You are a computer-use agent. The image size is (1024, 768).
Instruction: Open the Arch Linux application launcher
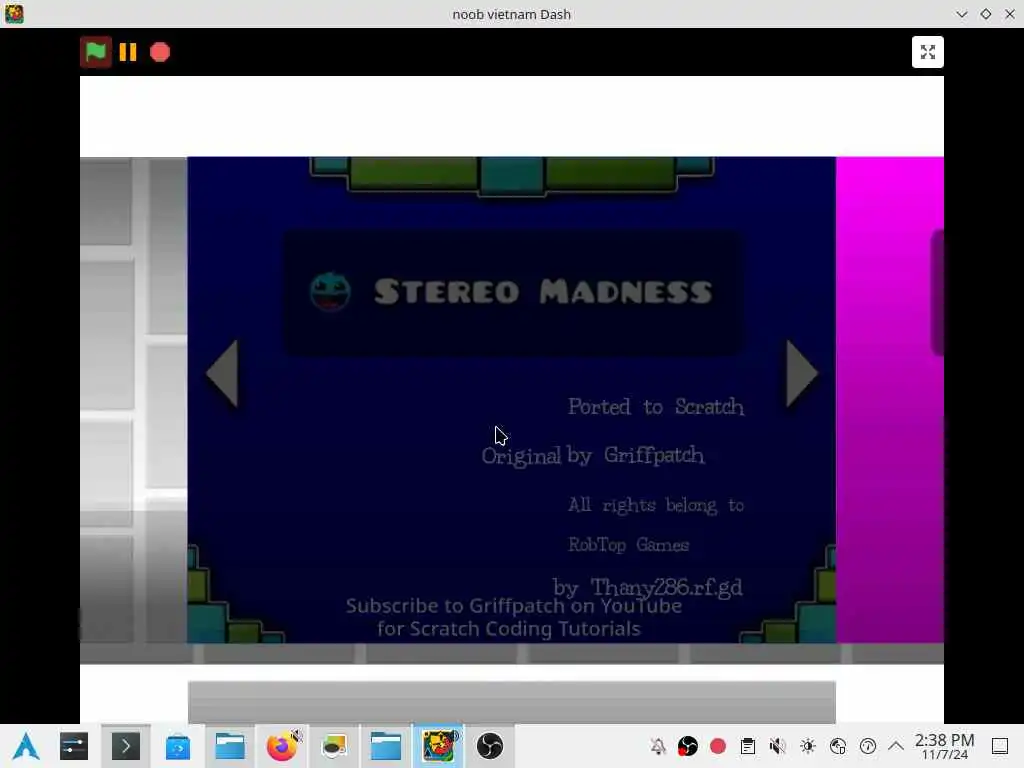point(26,746)
